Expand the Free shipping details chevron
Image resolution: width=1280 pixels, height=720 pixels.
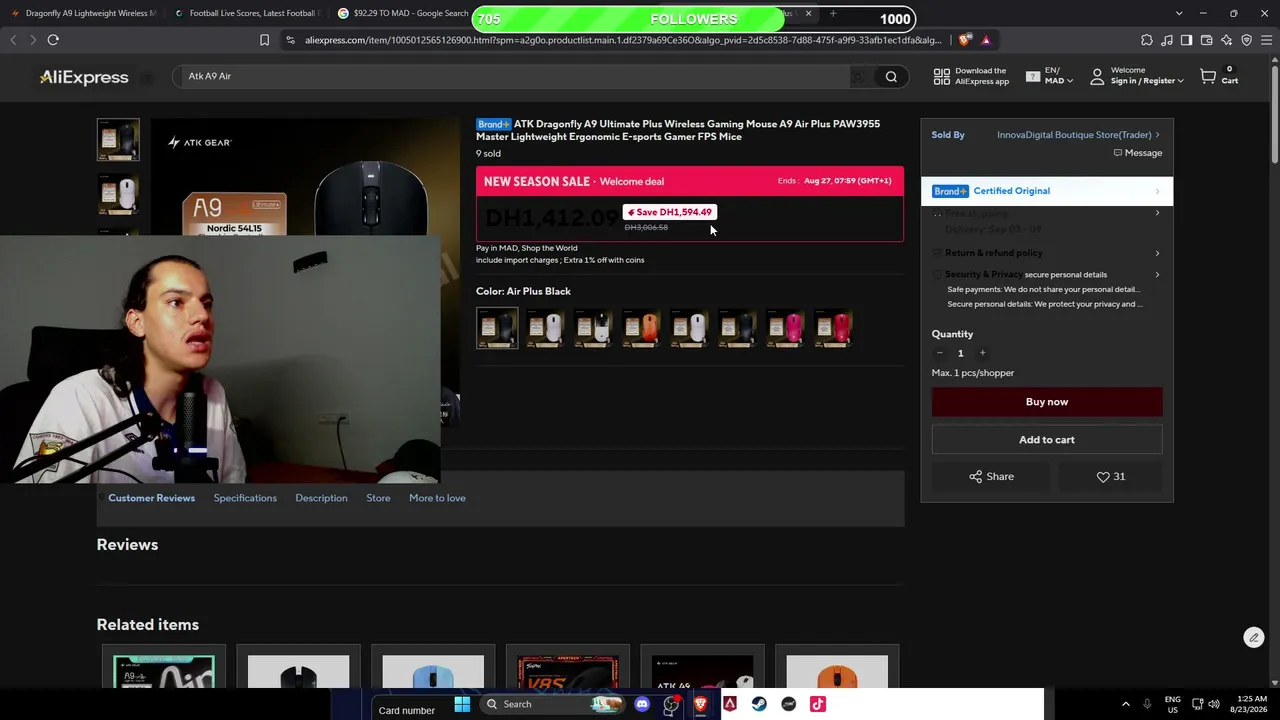[1157, 213]
